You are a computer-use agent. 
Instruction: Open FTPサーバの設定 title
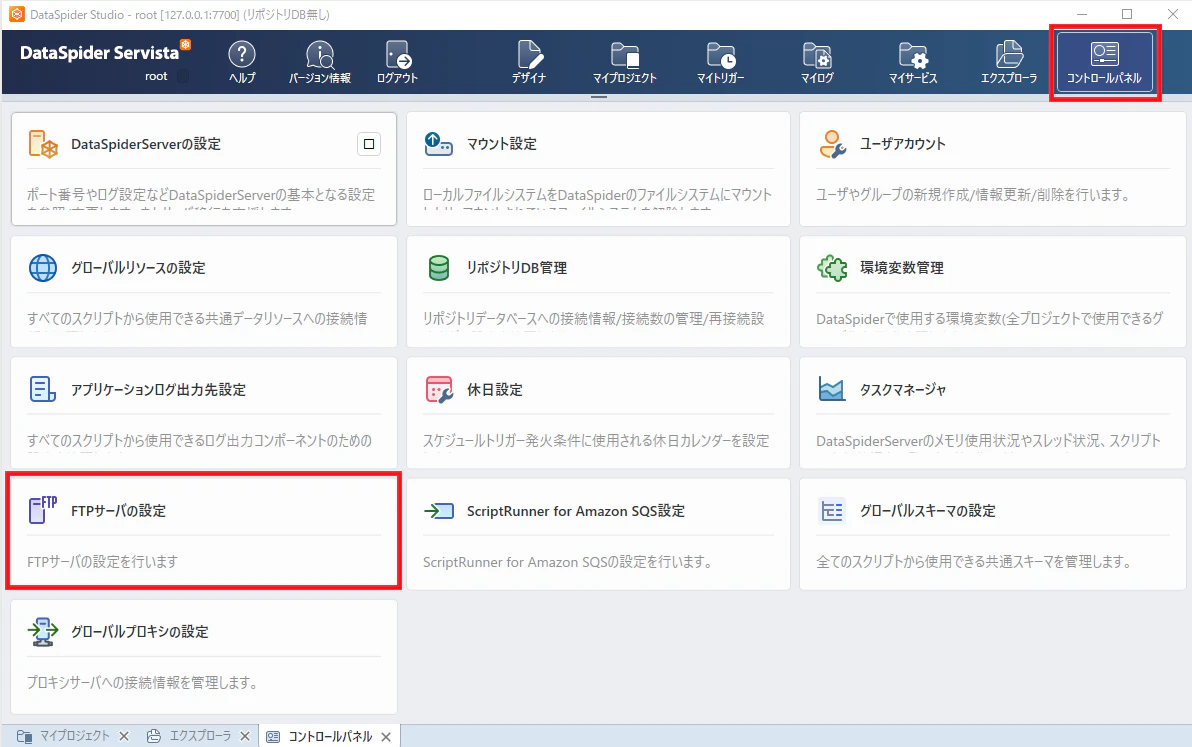coord(119,511)
